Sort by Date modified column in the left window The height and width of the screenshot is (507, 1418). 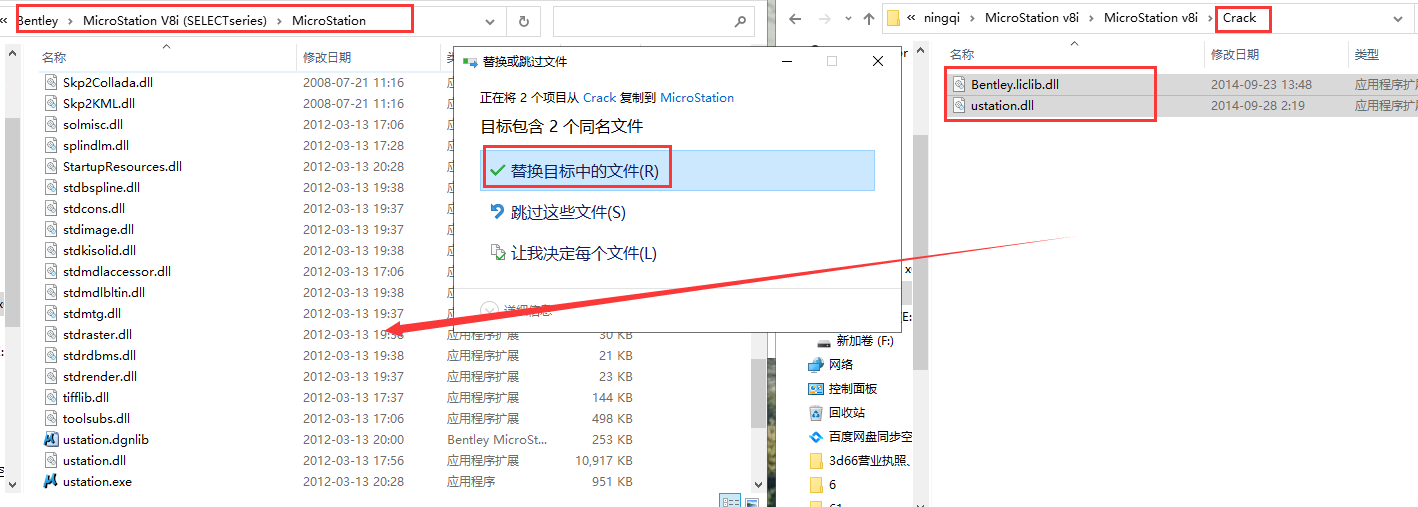pos(327,58)
